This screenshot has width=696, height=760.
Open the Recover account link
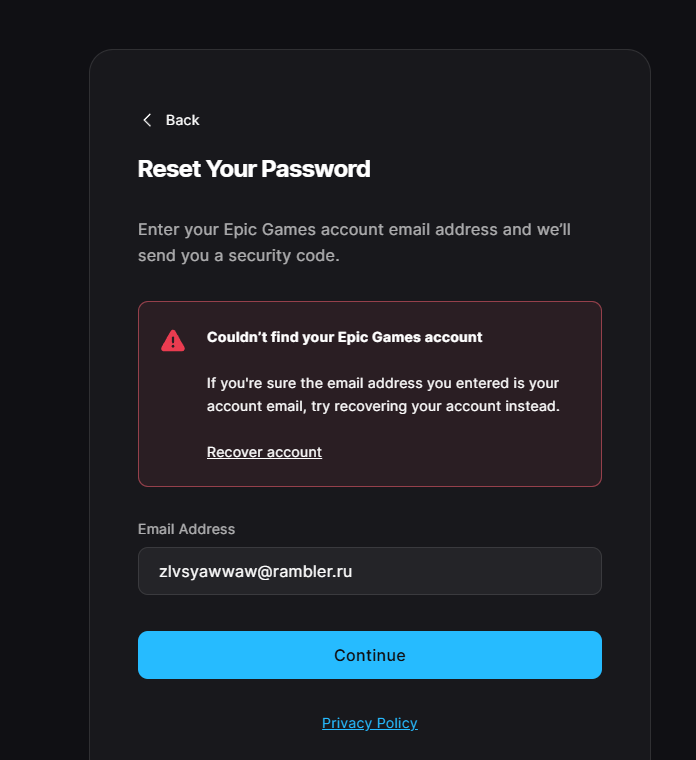[x=264, y=452]
